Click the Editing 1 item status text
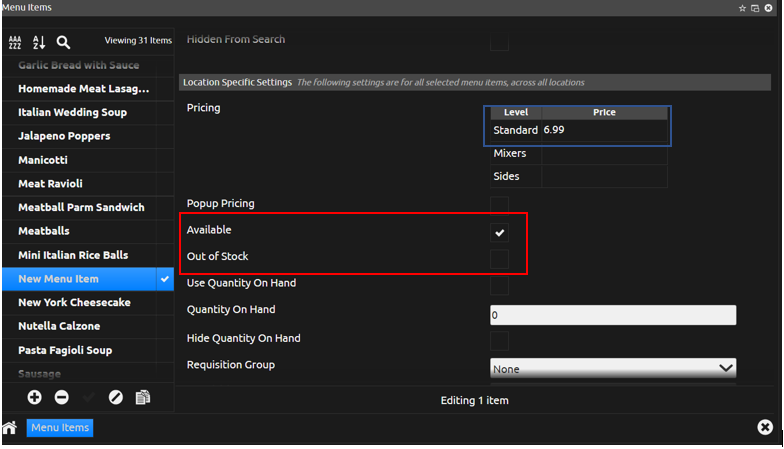The image size is (784, 449). (474, 400)
